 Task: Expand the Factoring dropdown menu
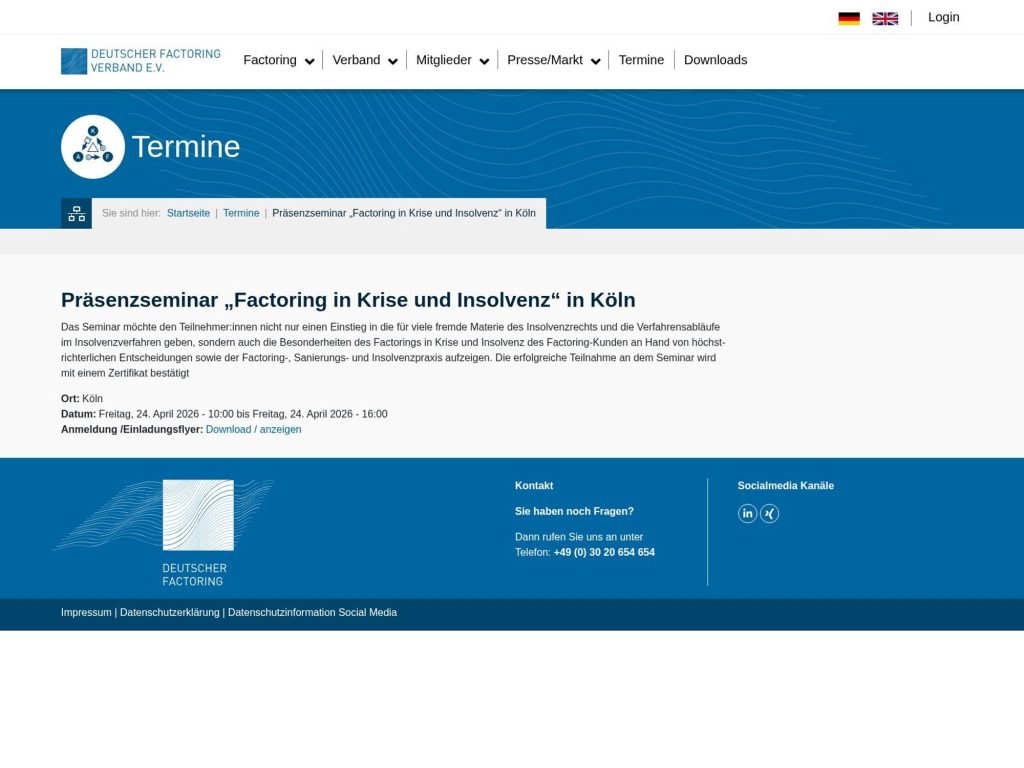click(270, 60)
